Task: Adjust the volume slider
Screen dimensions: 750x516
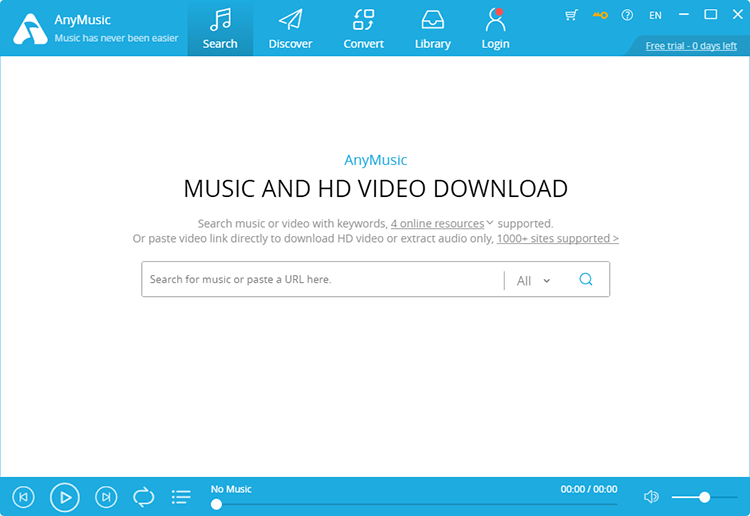Action: [704, 497]
